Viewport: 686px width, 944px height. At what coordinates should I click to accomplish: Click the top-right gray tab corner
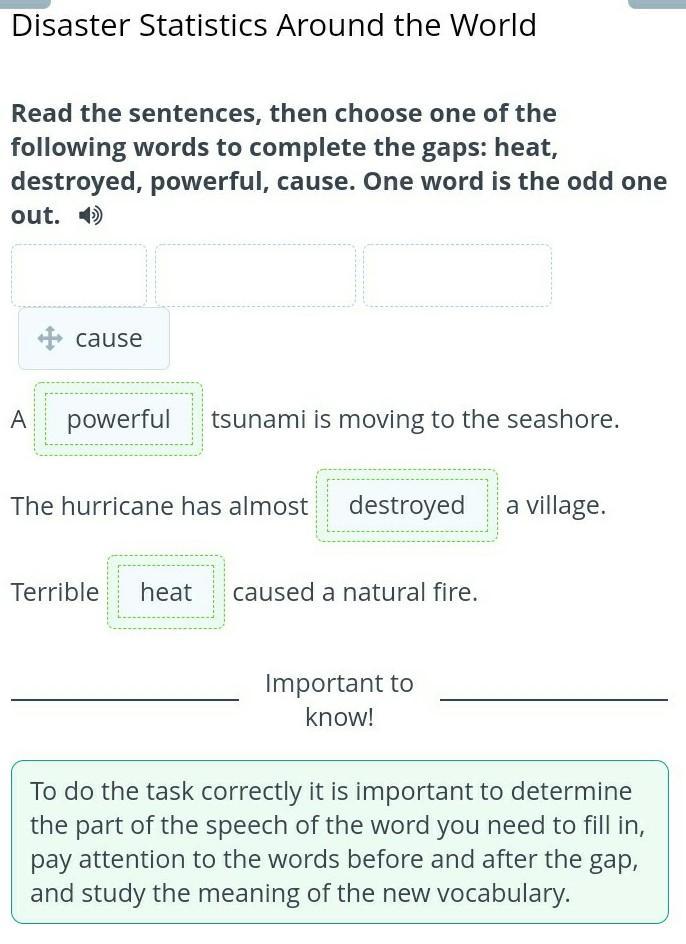657,3
